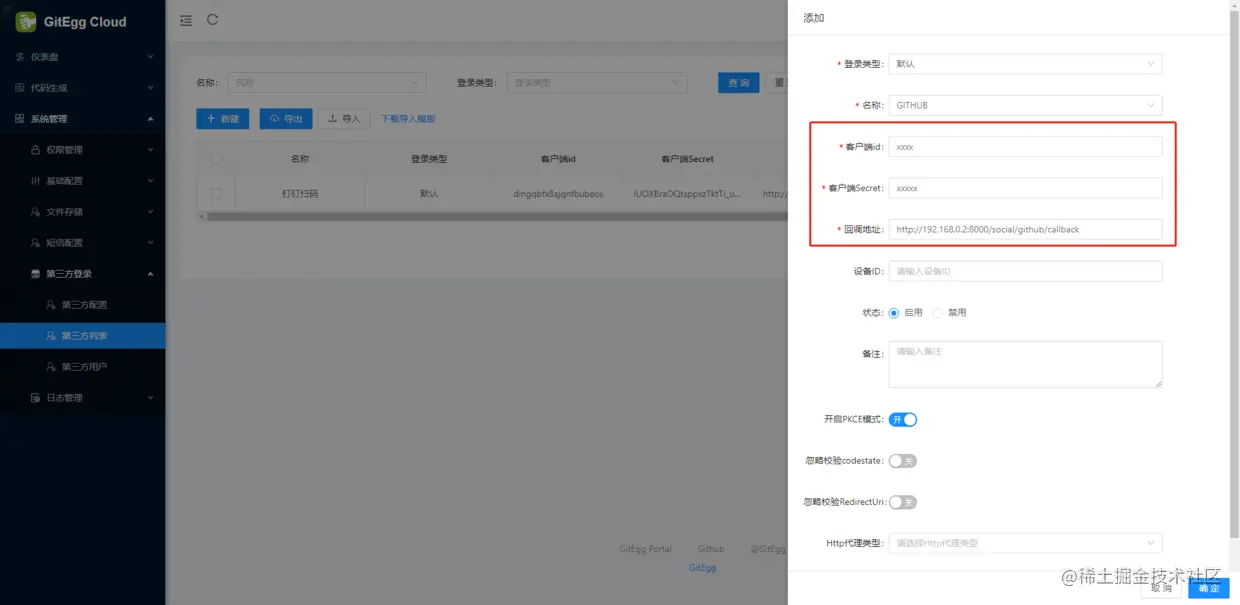Click the 取消 cancel button
The width and height of the screenshot is (1240, 605).
(1161, 588)
